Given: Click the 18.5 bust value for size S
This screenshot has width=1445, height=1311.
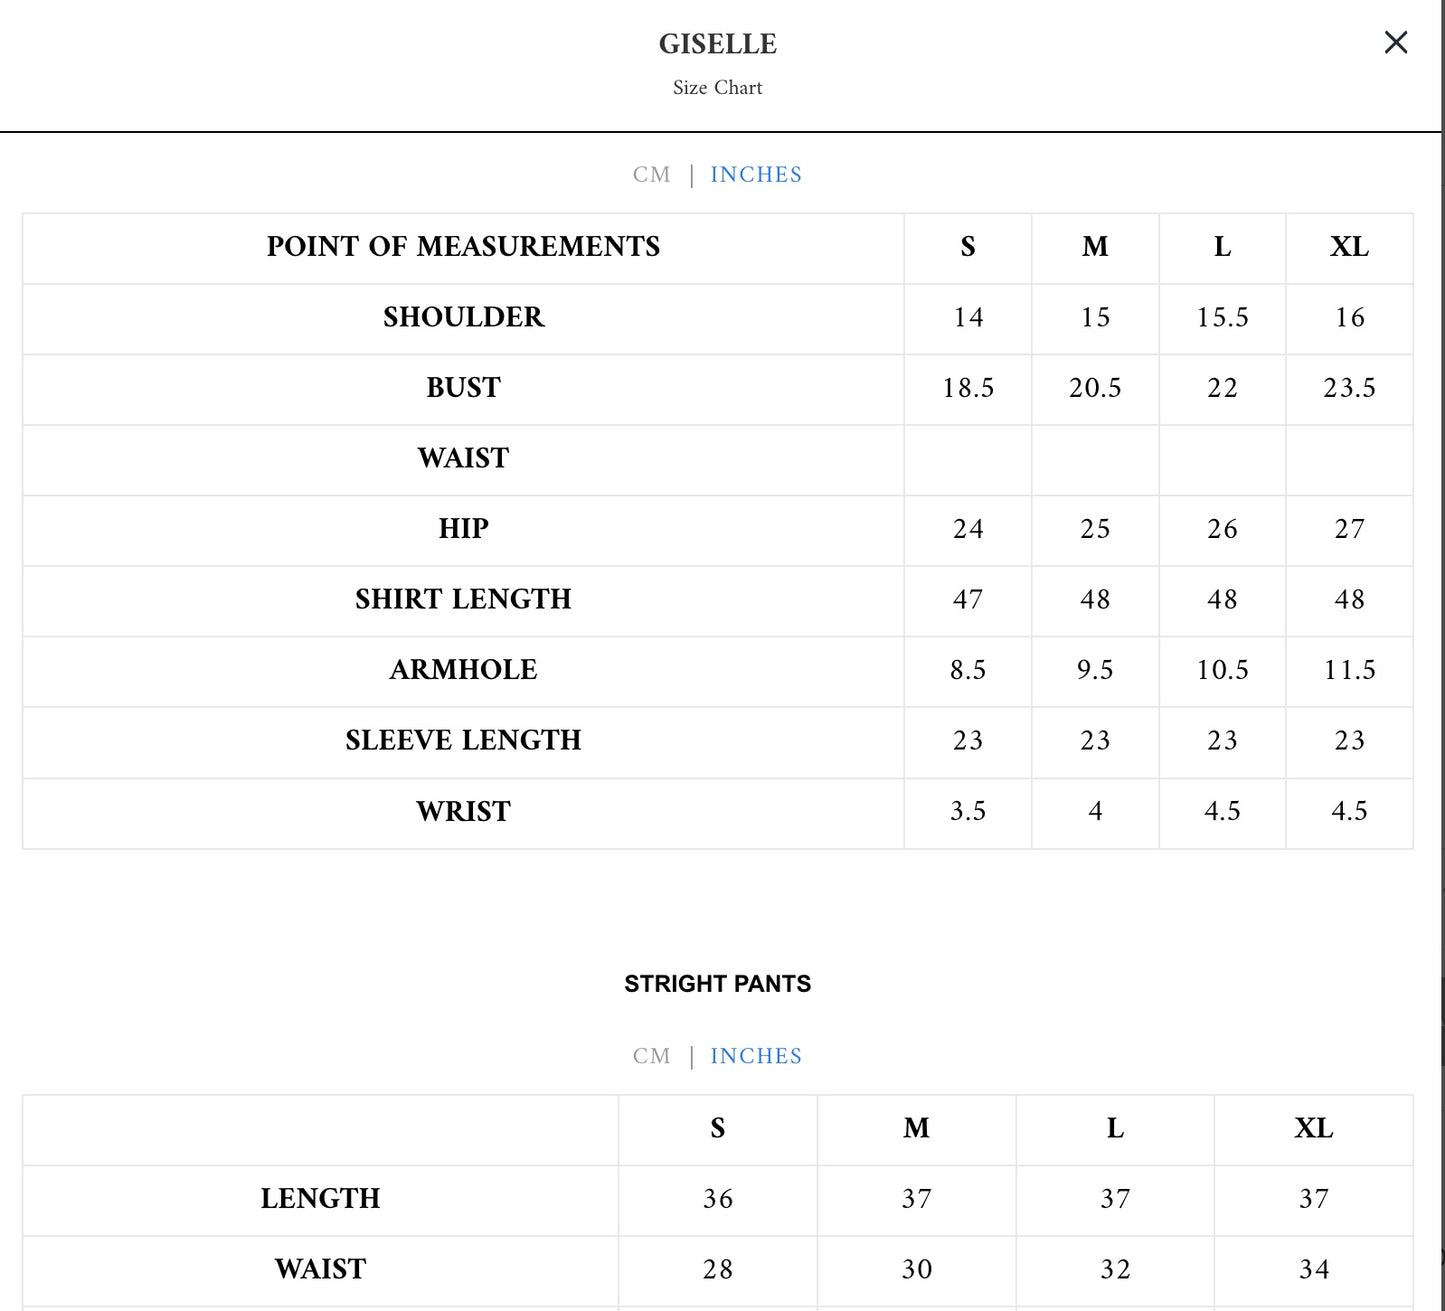Looking at the screenshot, I should point(967,388).
